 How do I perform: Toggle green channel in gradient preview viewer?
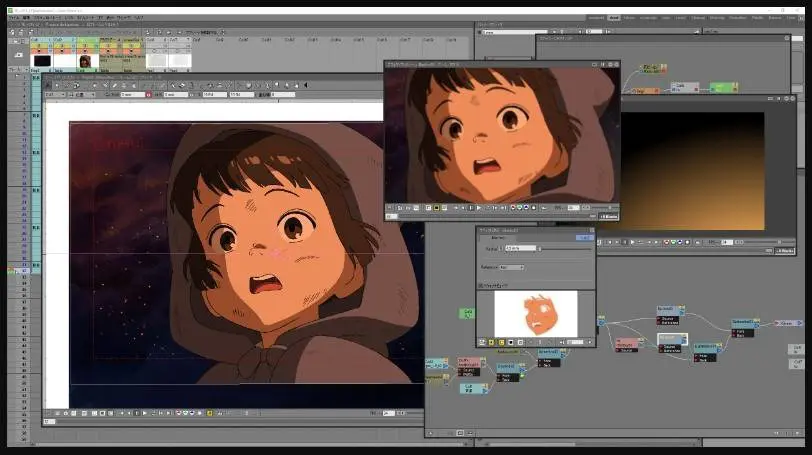[x=673, y=242]
